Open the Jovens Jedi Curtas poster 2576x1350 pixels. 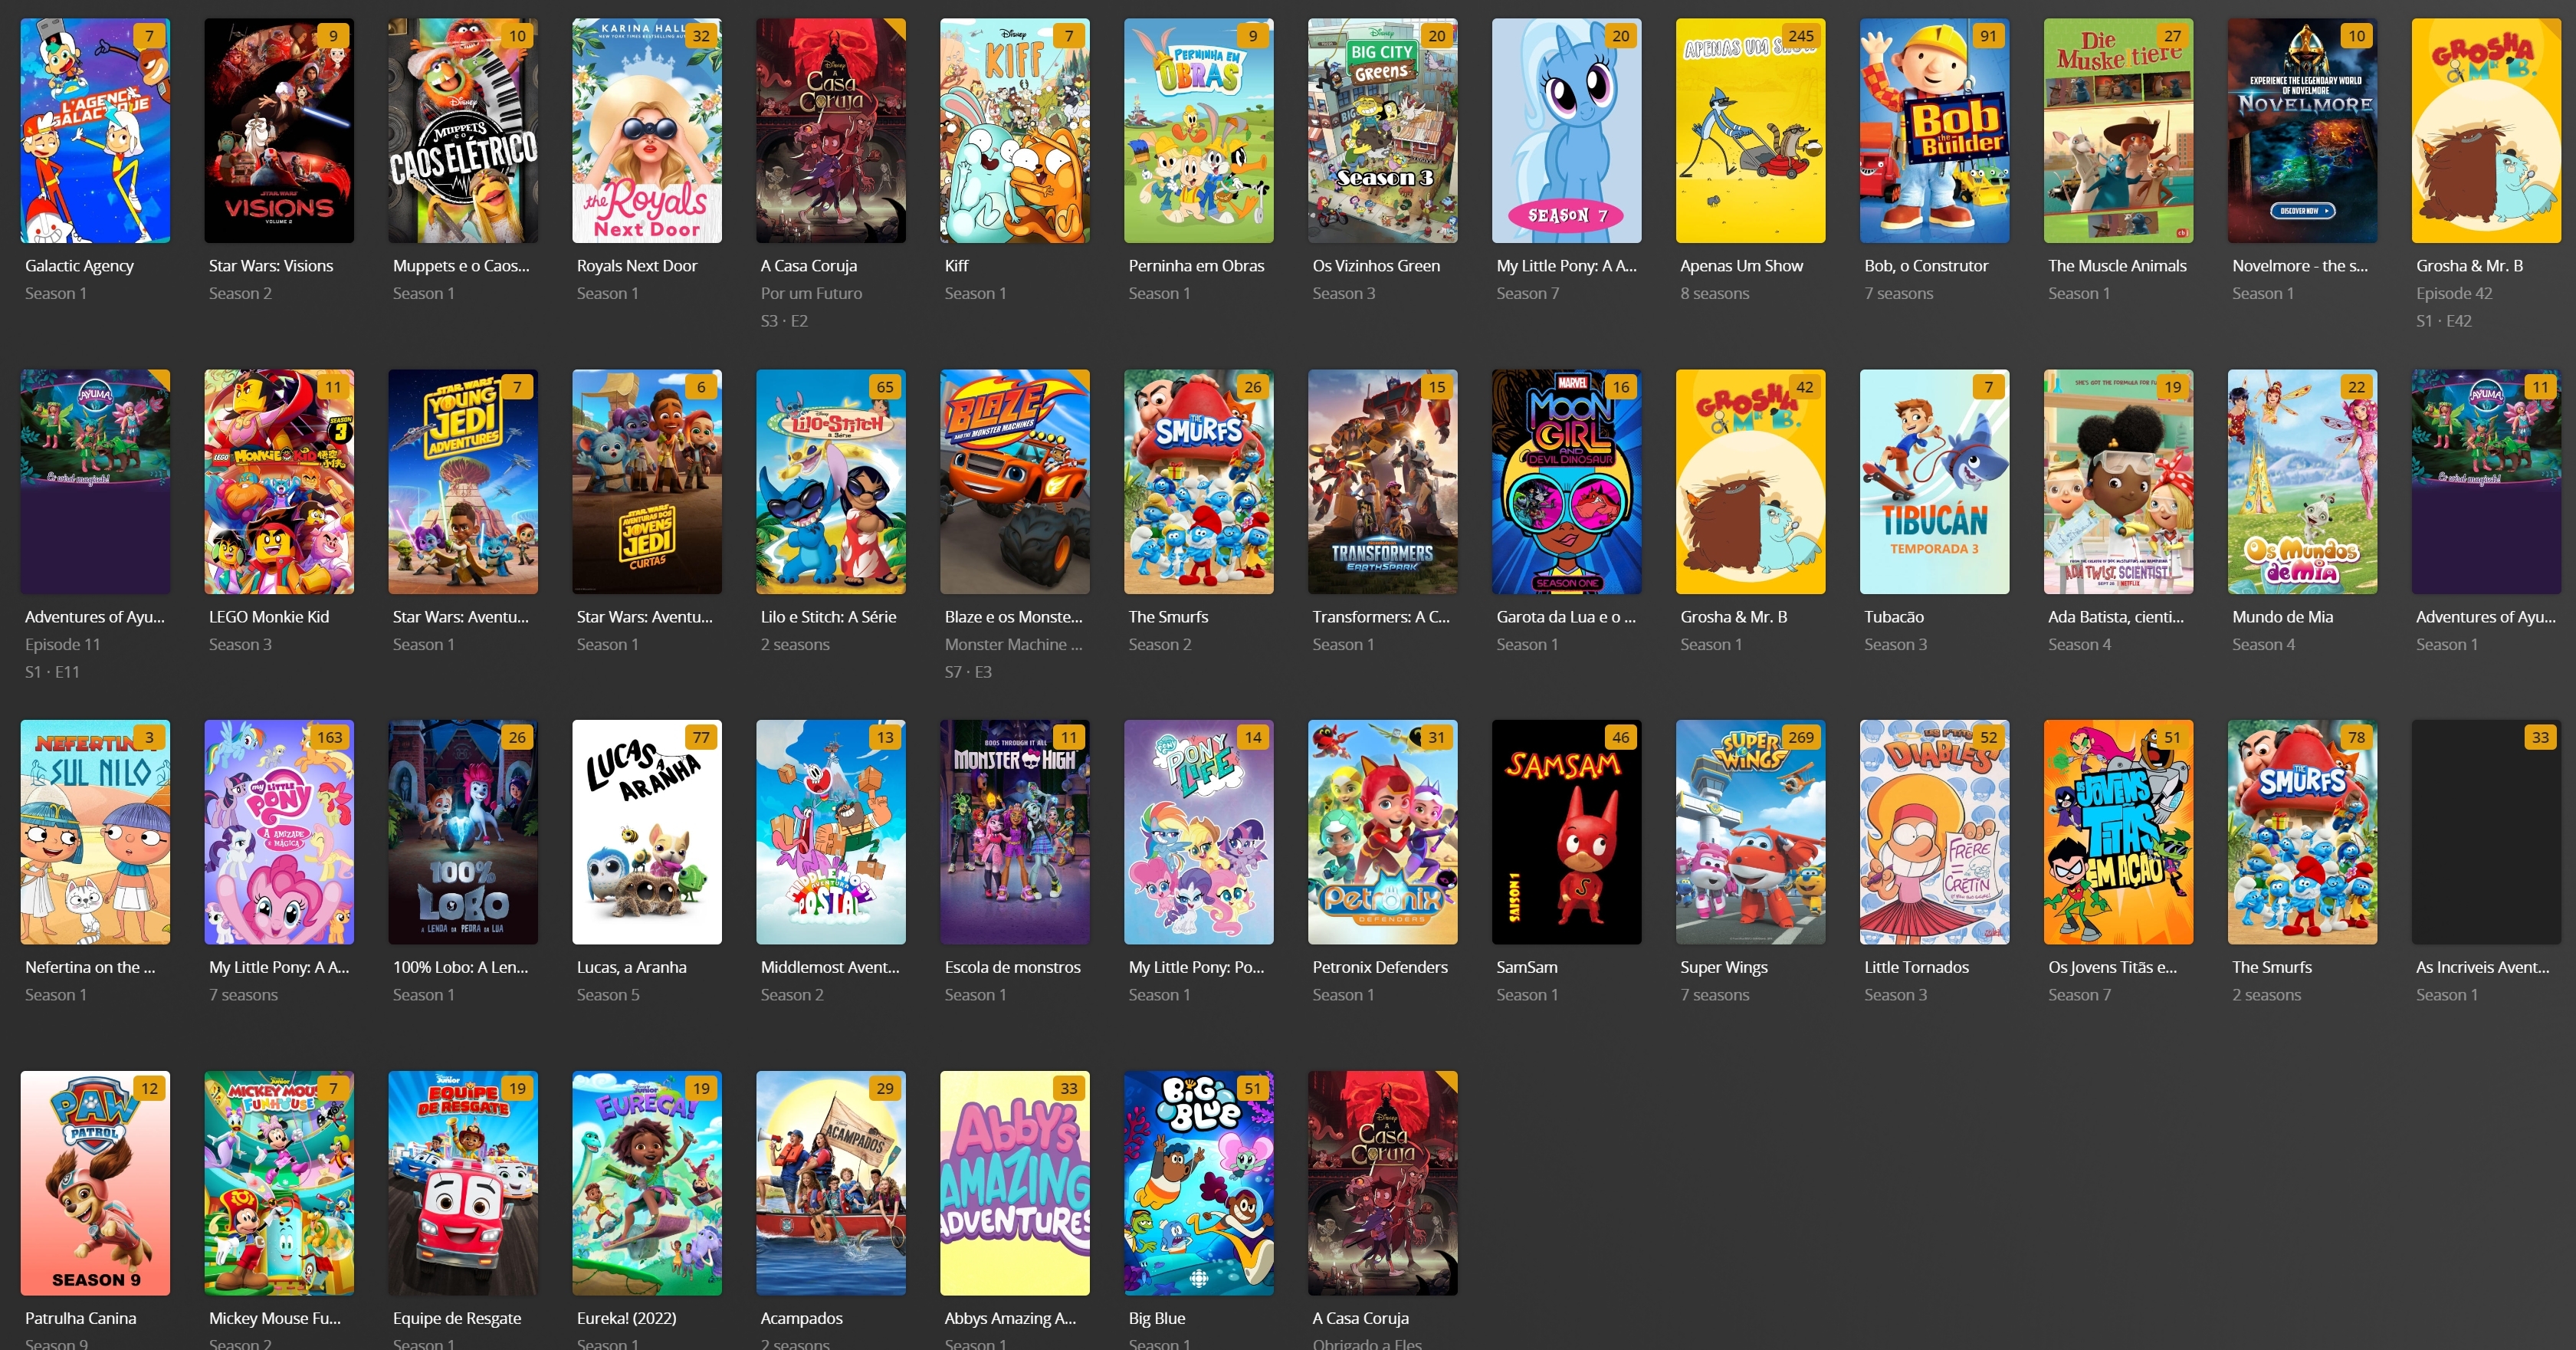(x=647, y=482)
